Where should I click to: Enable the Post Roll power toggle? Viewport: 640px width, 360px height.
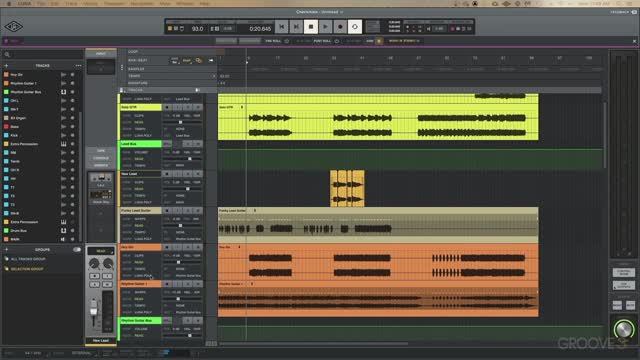337,41
